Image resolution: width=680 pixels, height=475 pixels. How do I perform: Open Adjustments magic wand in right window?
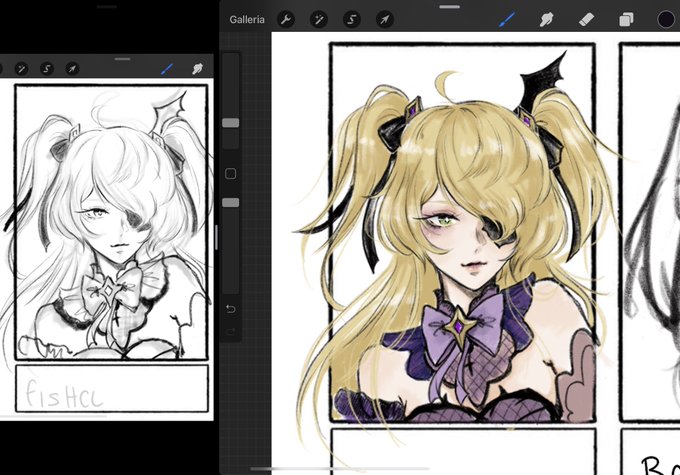click(x=319, y=20)
